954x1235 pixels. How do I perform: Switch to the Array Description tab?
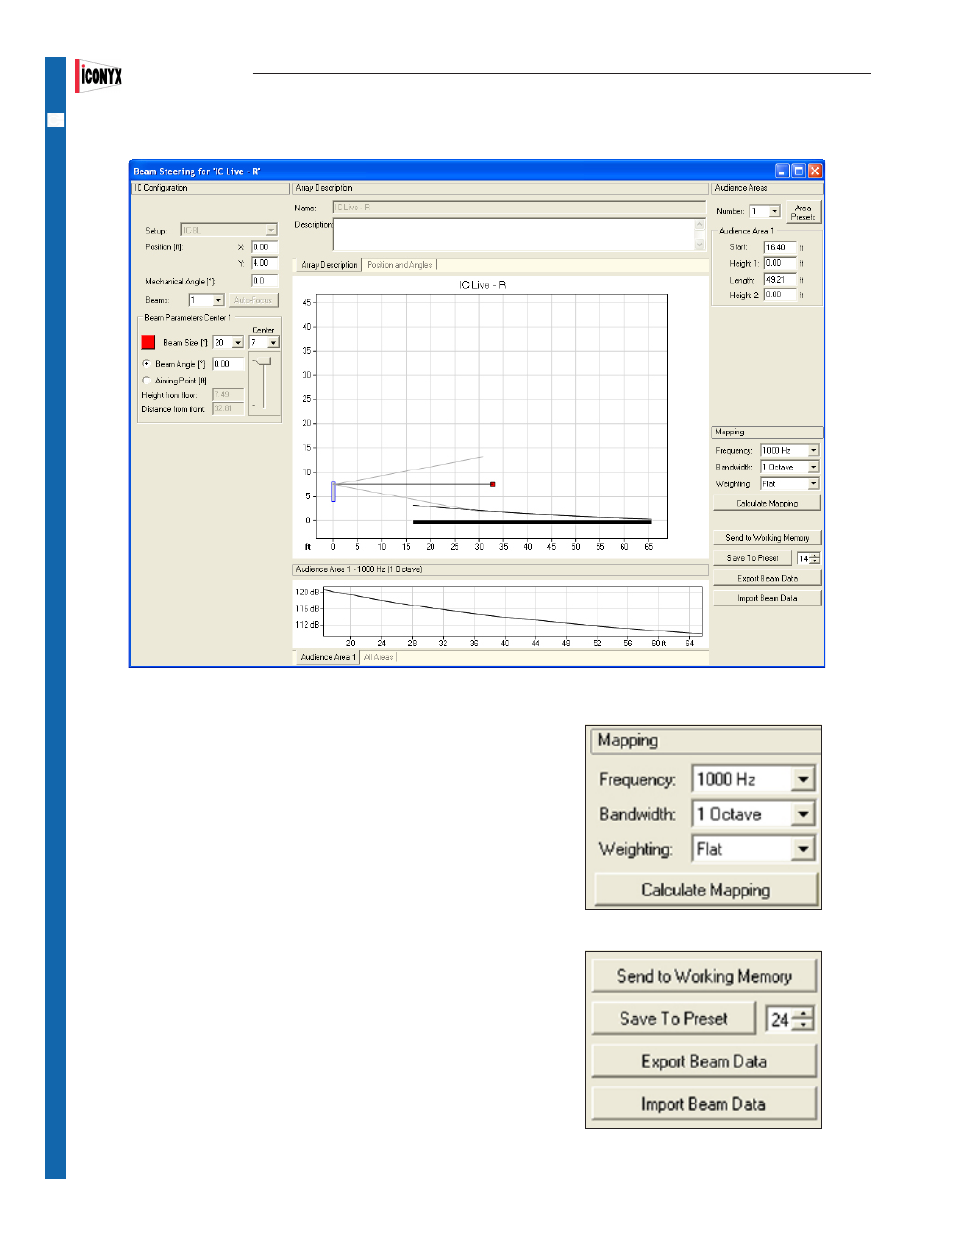coord(329,265)
